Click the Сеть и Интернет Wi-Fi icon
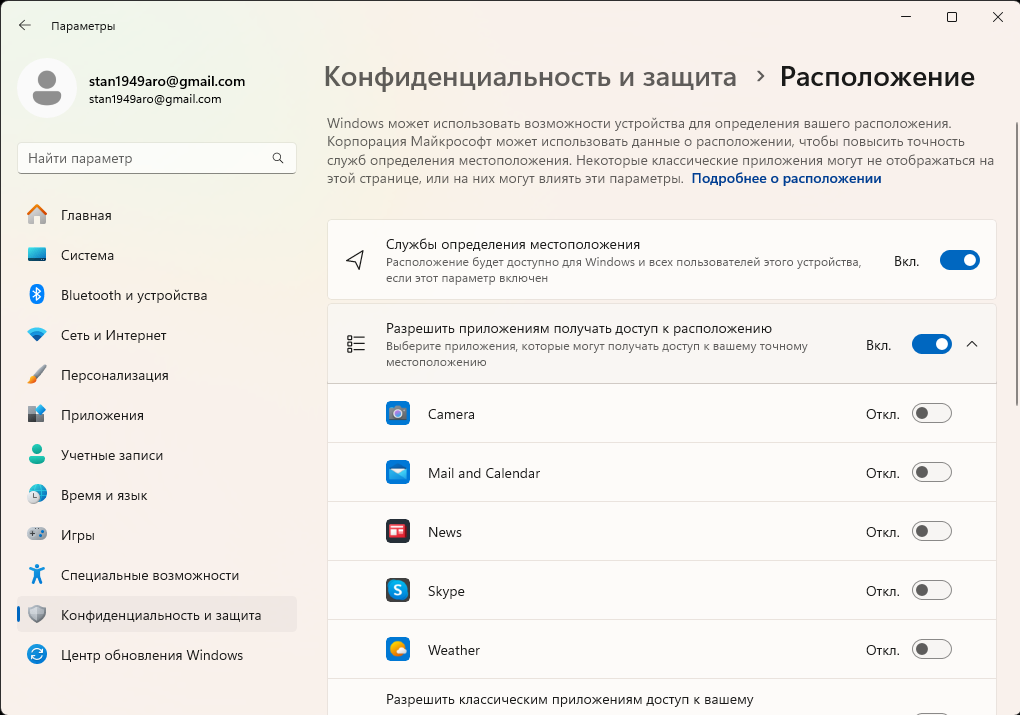Image resolution: width=1020 pixels, height=715 pixels. 37,334
